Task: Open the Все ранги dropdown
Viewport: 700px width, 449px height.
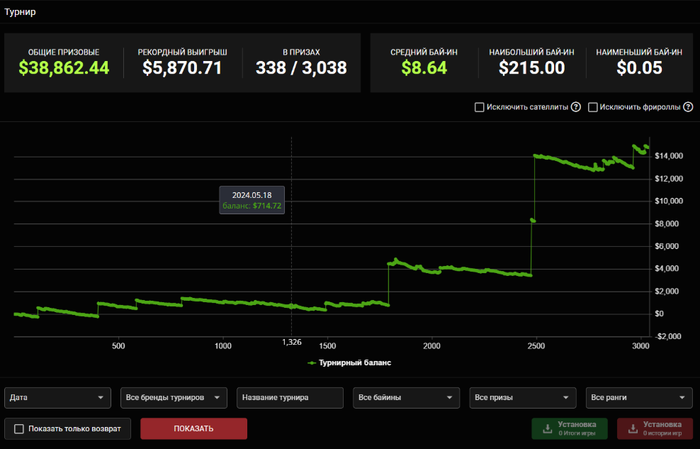Action: [639, 398]
